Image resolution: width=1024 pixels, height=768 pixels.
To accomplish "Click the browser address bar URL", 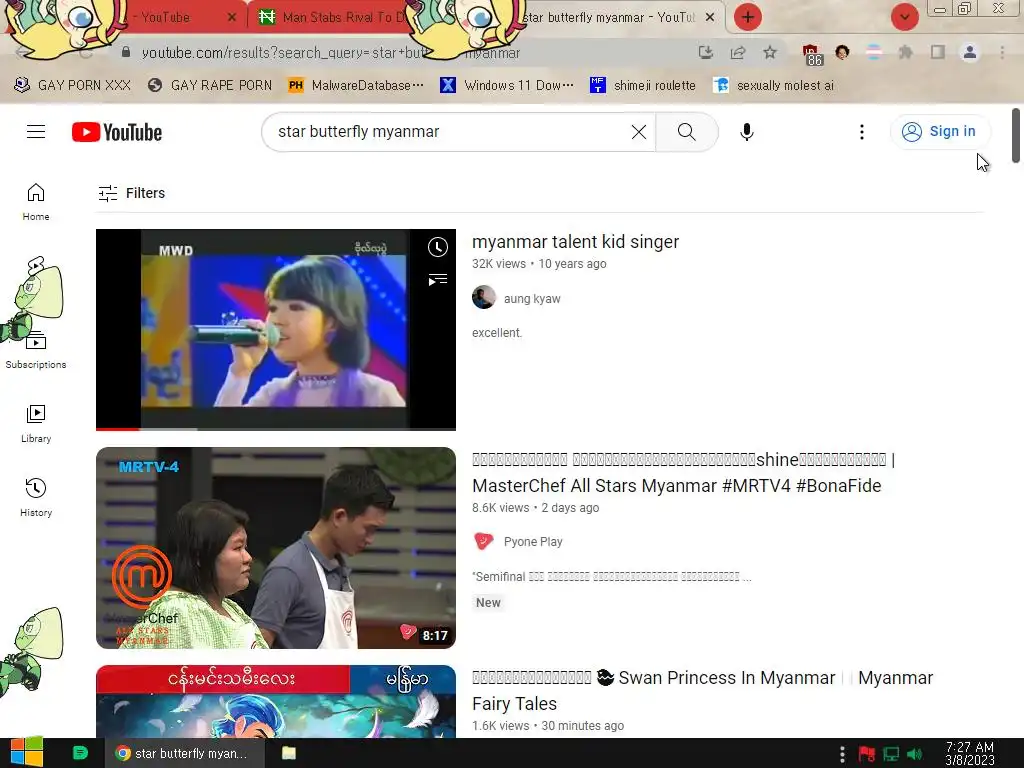I will (x=330, y=53).
